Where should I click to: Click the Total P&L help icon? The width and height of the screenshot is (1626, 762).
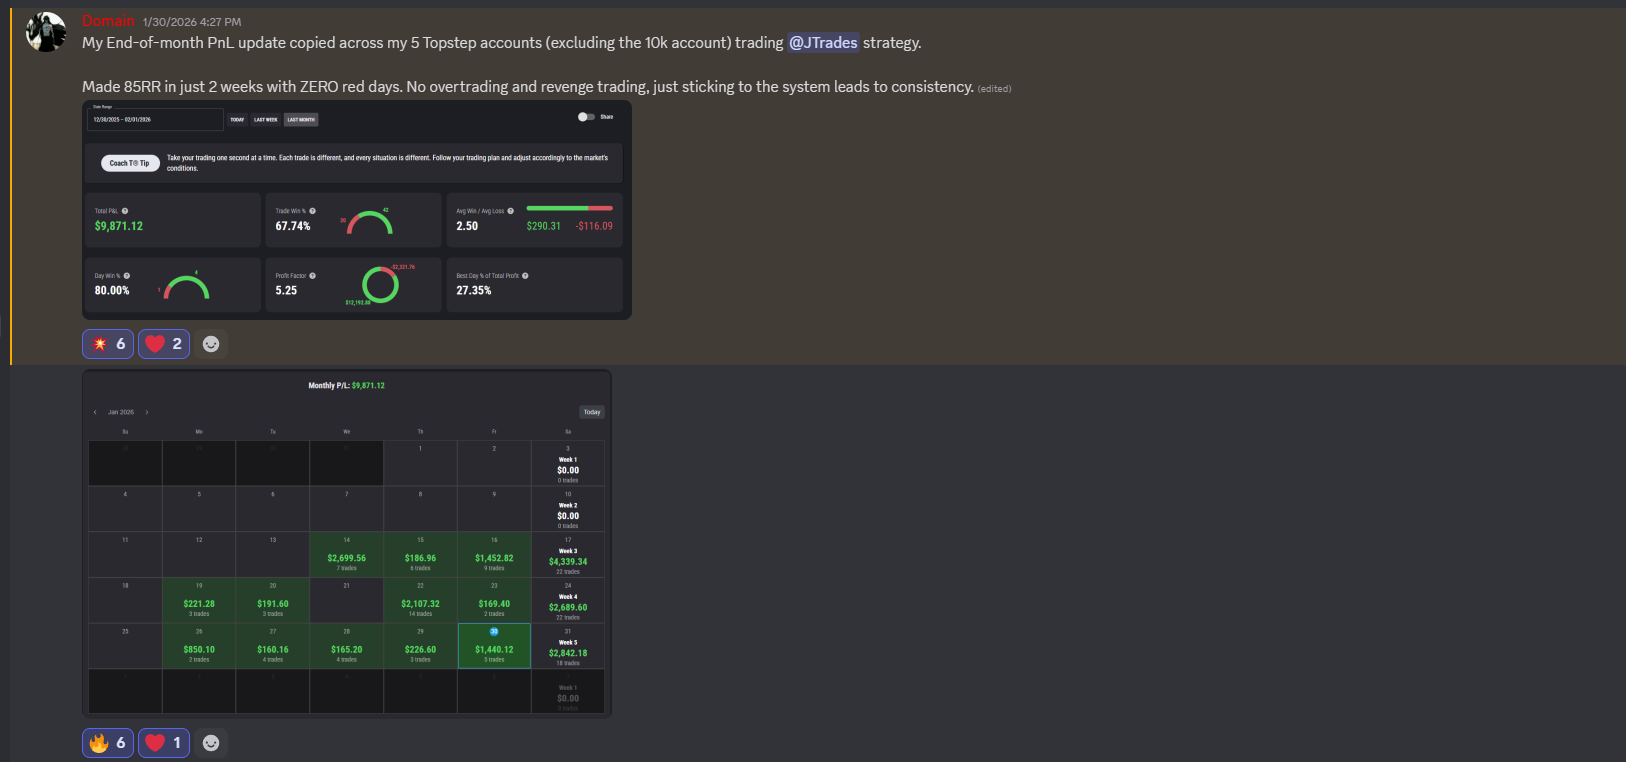[125, 211]
